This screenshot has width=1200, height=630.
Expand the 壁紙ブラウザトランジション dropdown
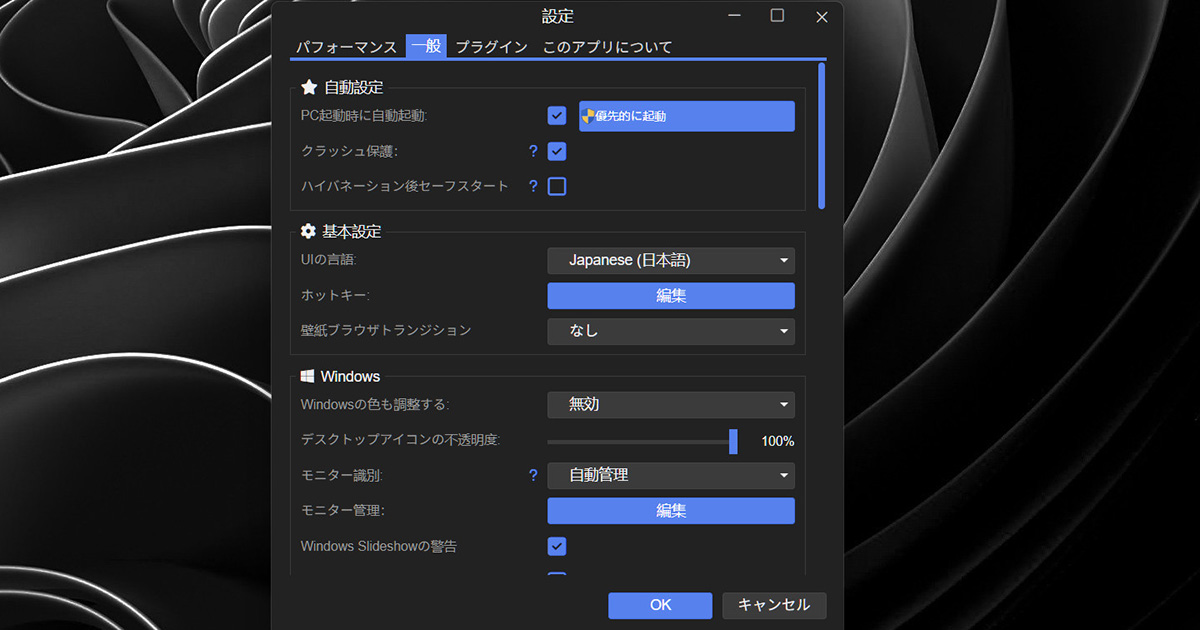[x=671, y=331]
